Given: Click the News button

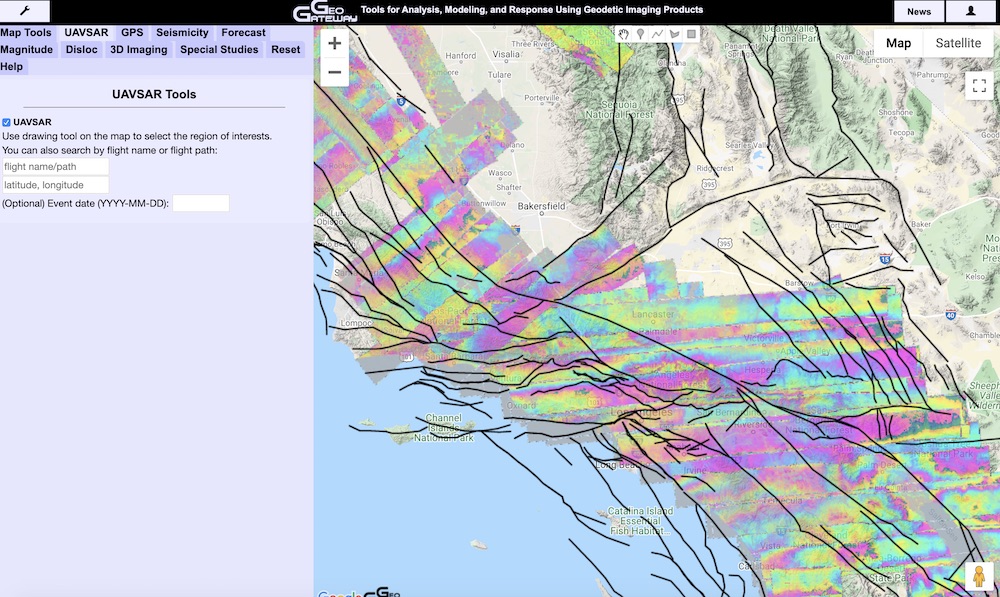Looking at the screenshot, I should coord(919,11).
